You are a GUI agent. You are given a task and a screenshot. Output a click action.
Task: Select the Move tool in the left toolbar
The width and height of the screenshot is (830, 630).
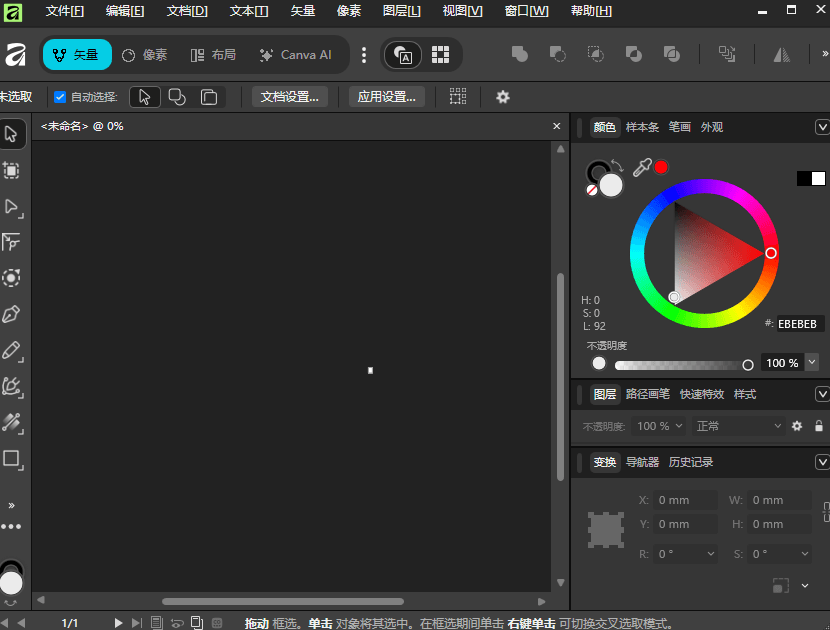tap(13, 134)
